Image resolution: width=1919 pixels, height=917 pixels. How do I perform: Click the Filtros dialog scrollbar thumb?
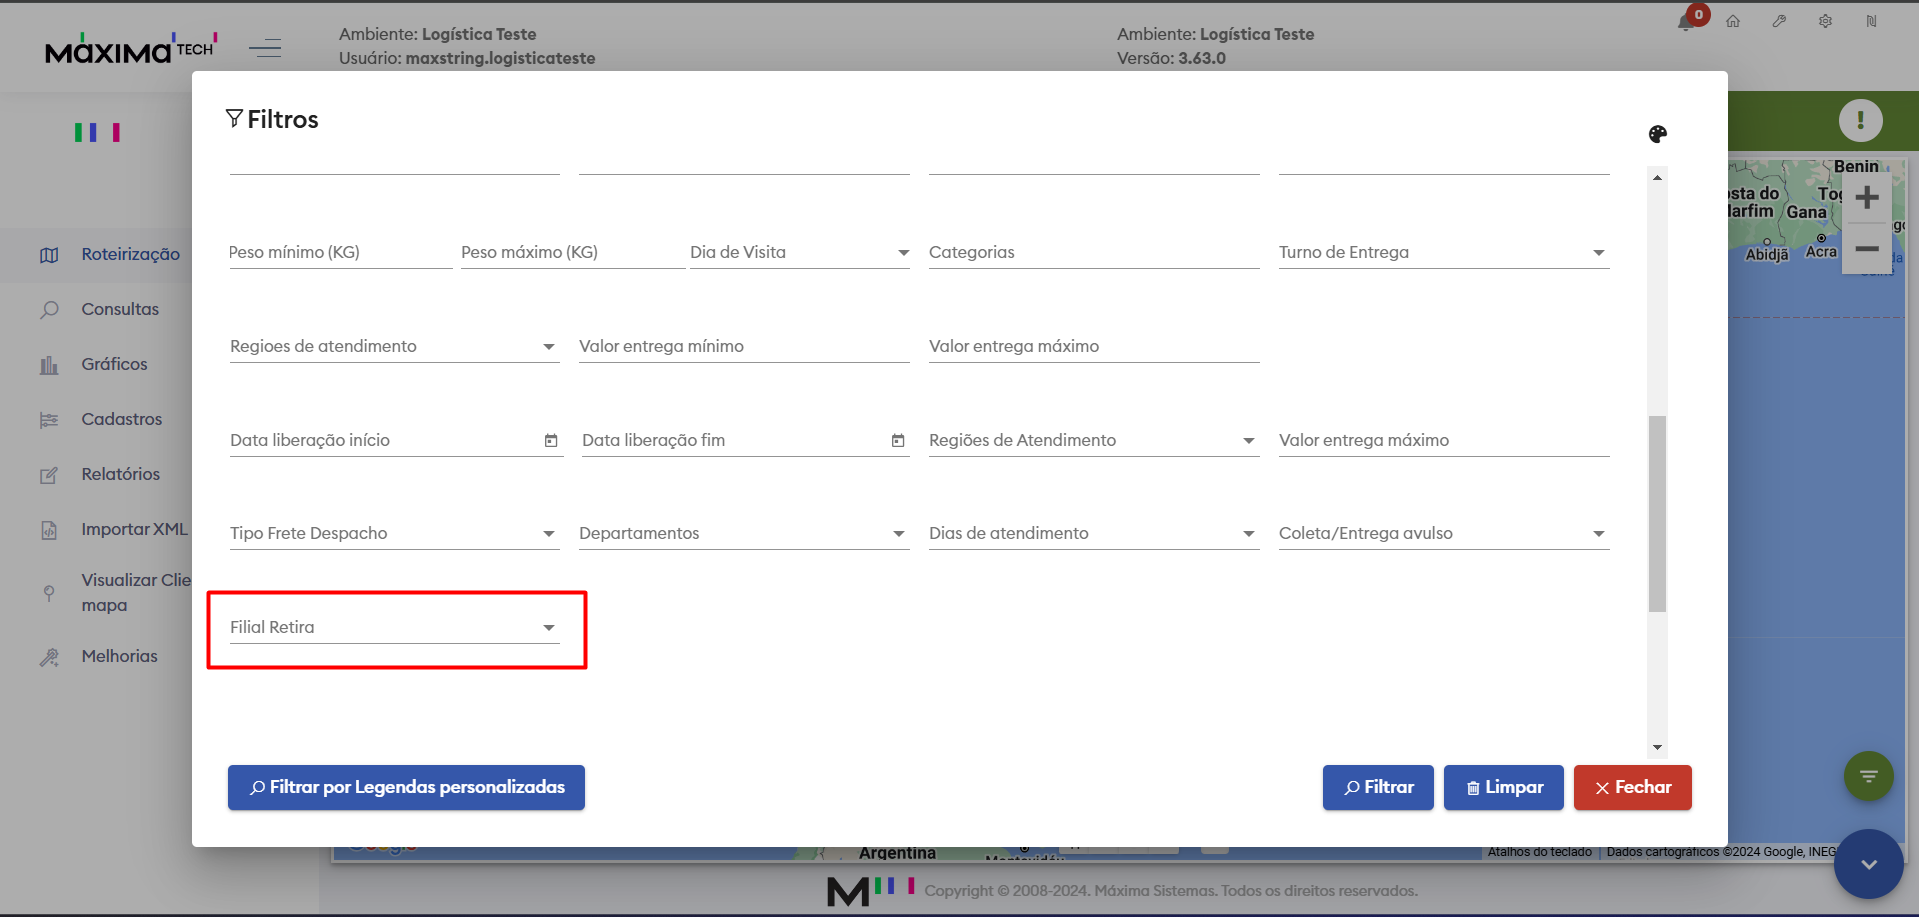(1657, 513)
